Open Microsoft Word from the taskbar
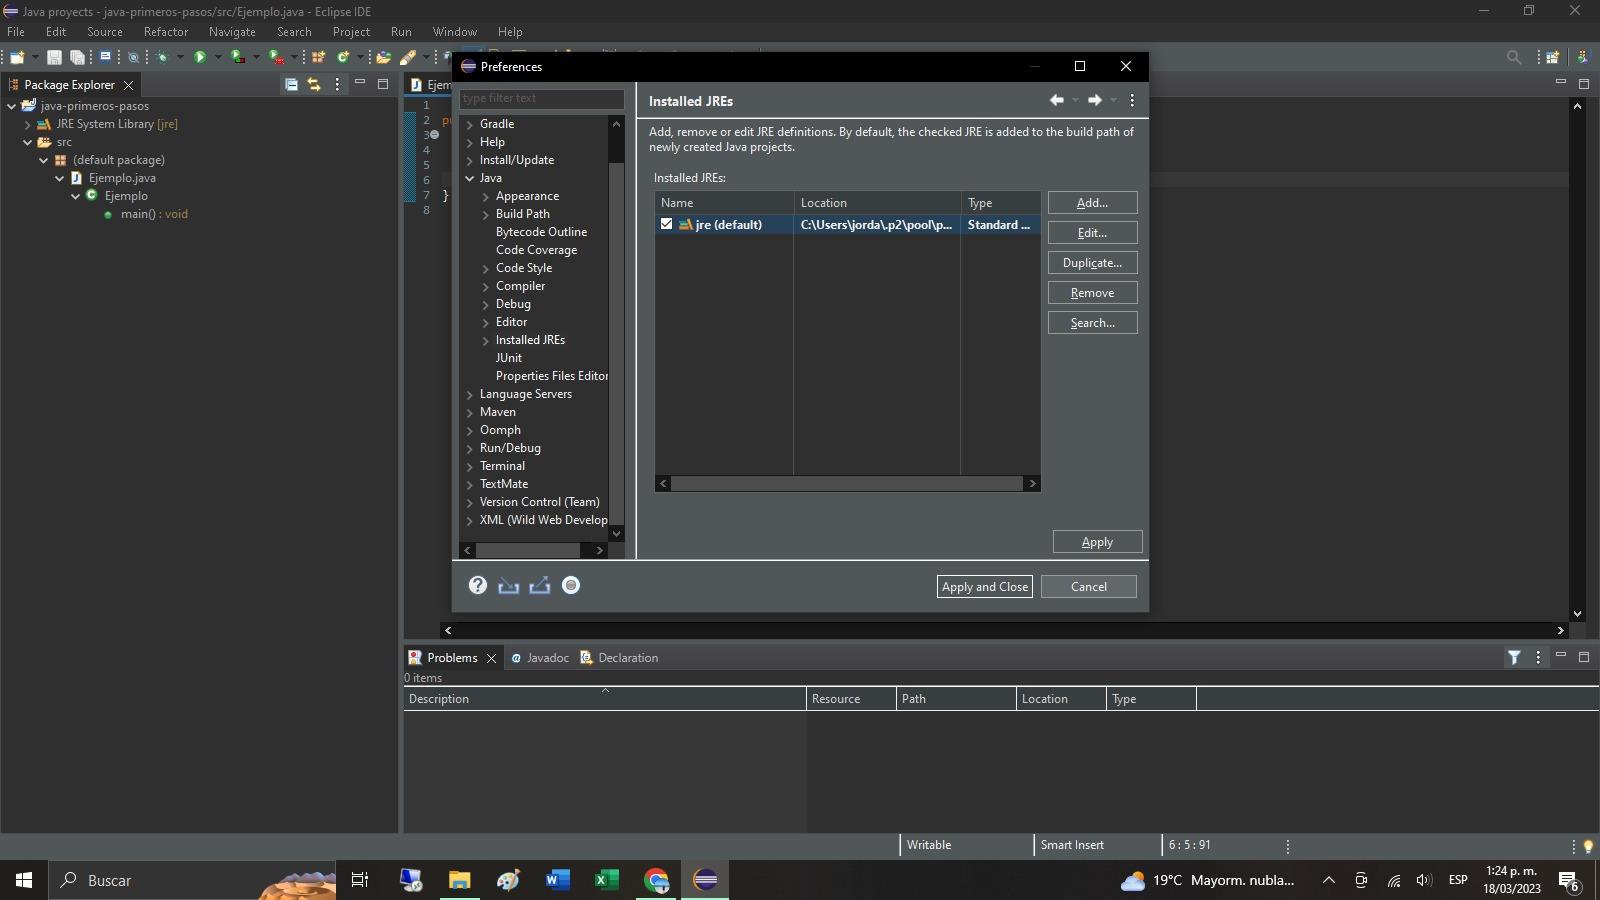This screenshot has width=1600, height=900. (x=557, y=880)
